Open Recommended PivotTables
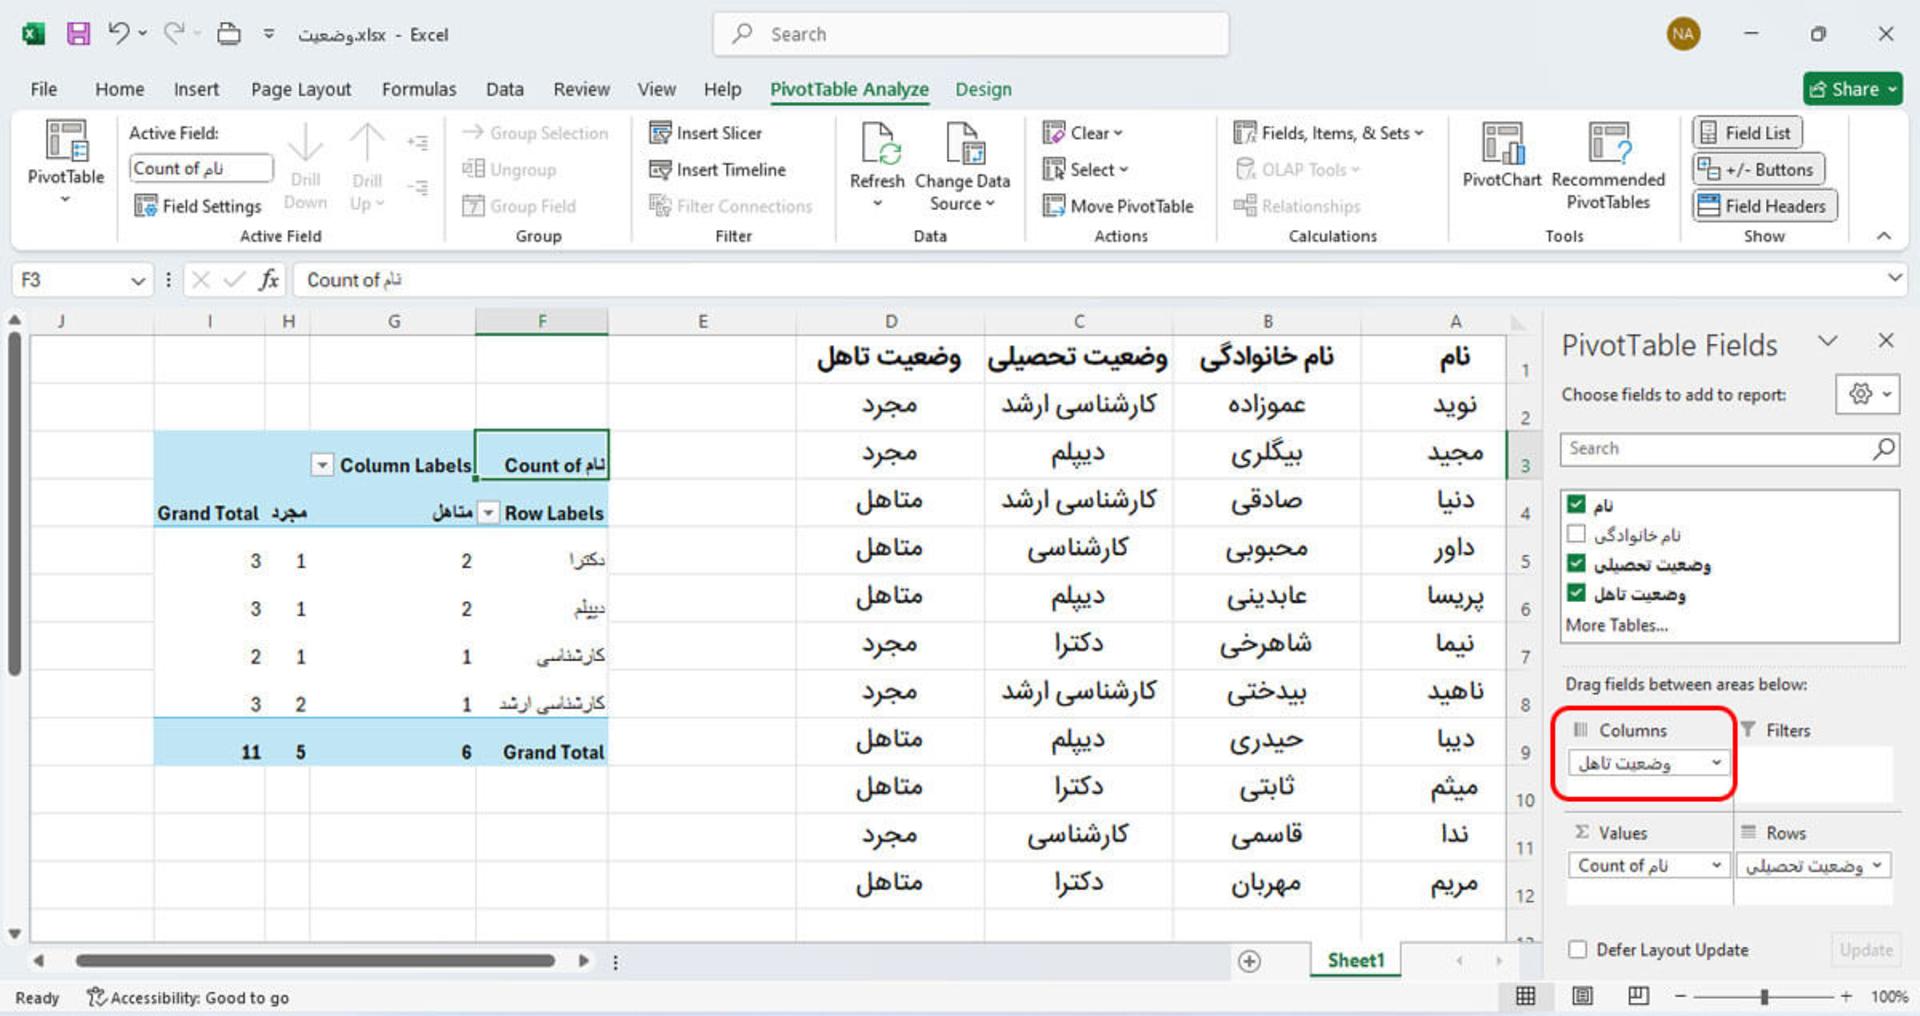 [1608, 165]
